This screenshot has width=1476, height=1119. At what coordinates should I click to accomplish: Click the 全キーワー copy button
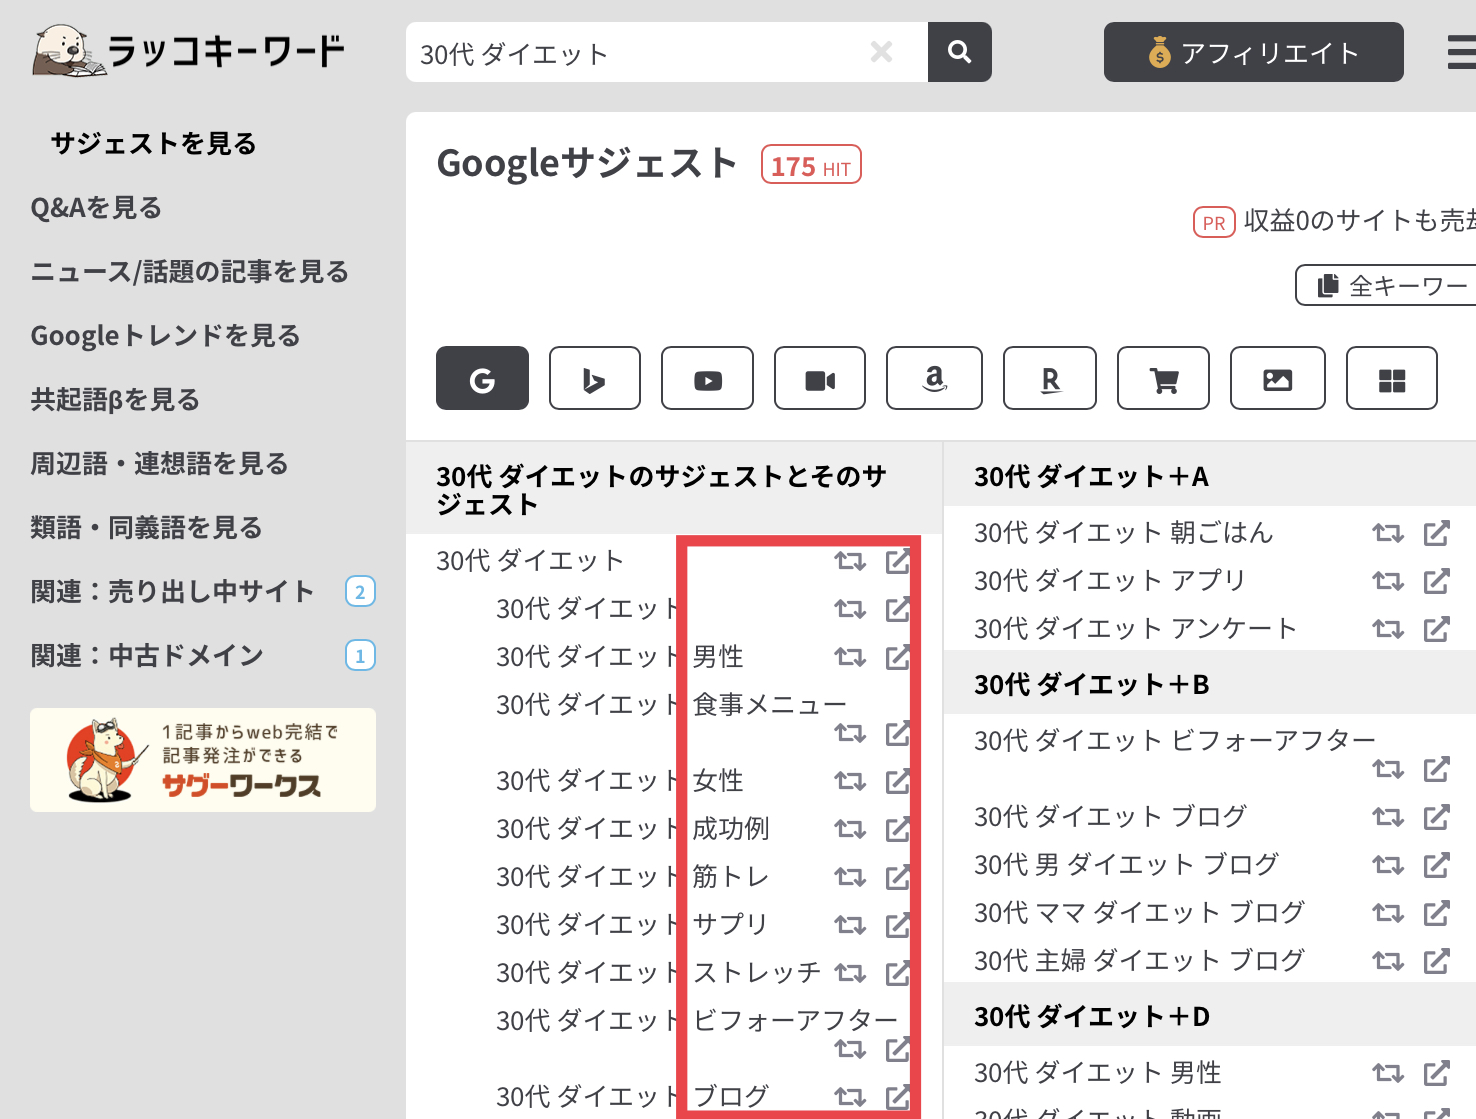click(1386, 285)
